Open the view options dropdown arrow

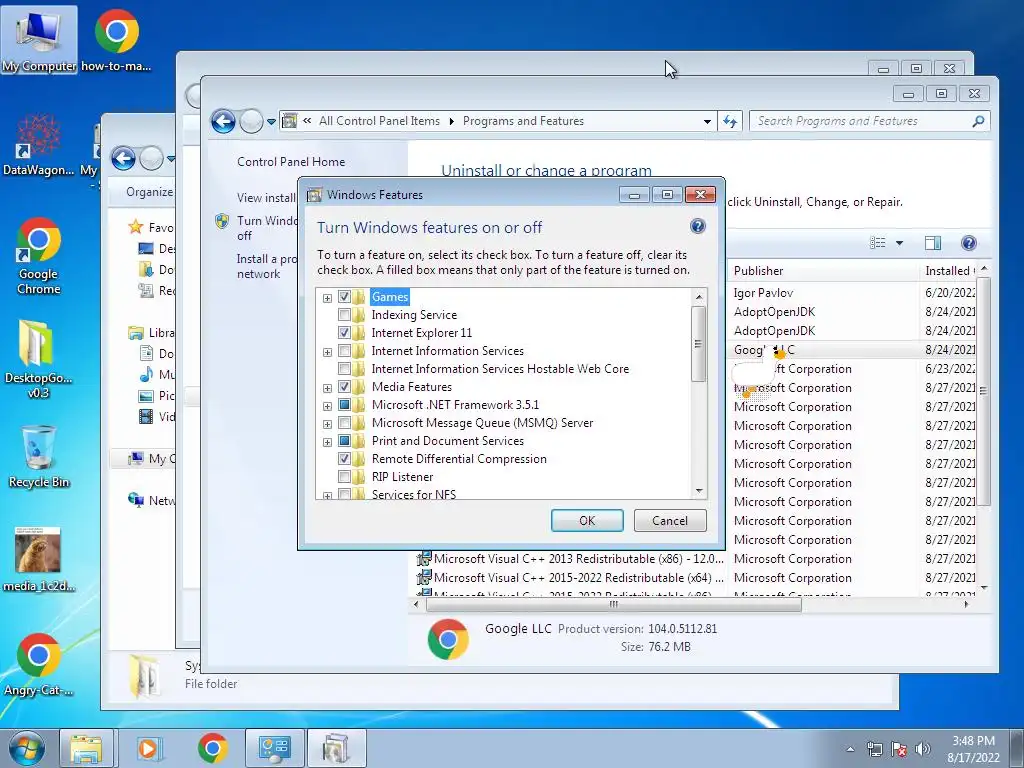tap(899, 243)
